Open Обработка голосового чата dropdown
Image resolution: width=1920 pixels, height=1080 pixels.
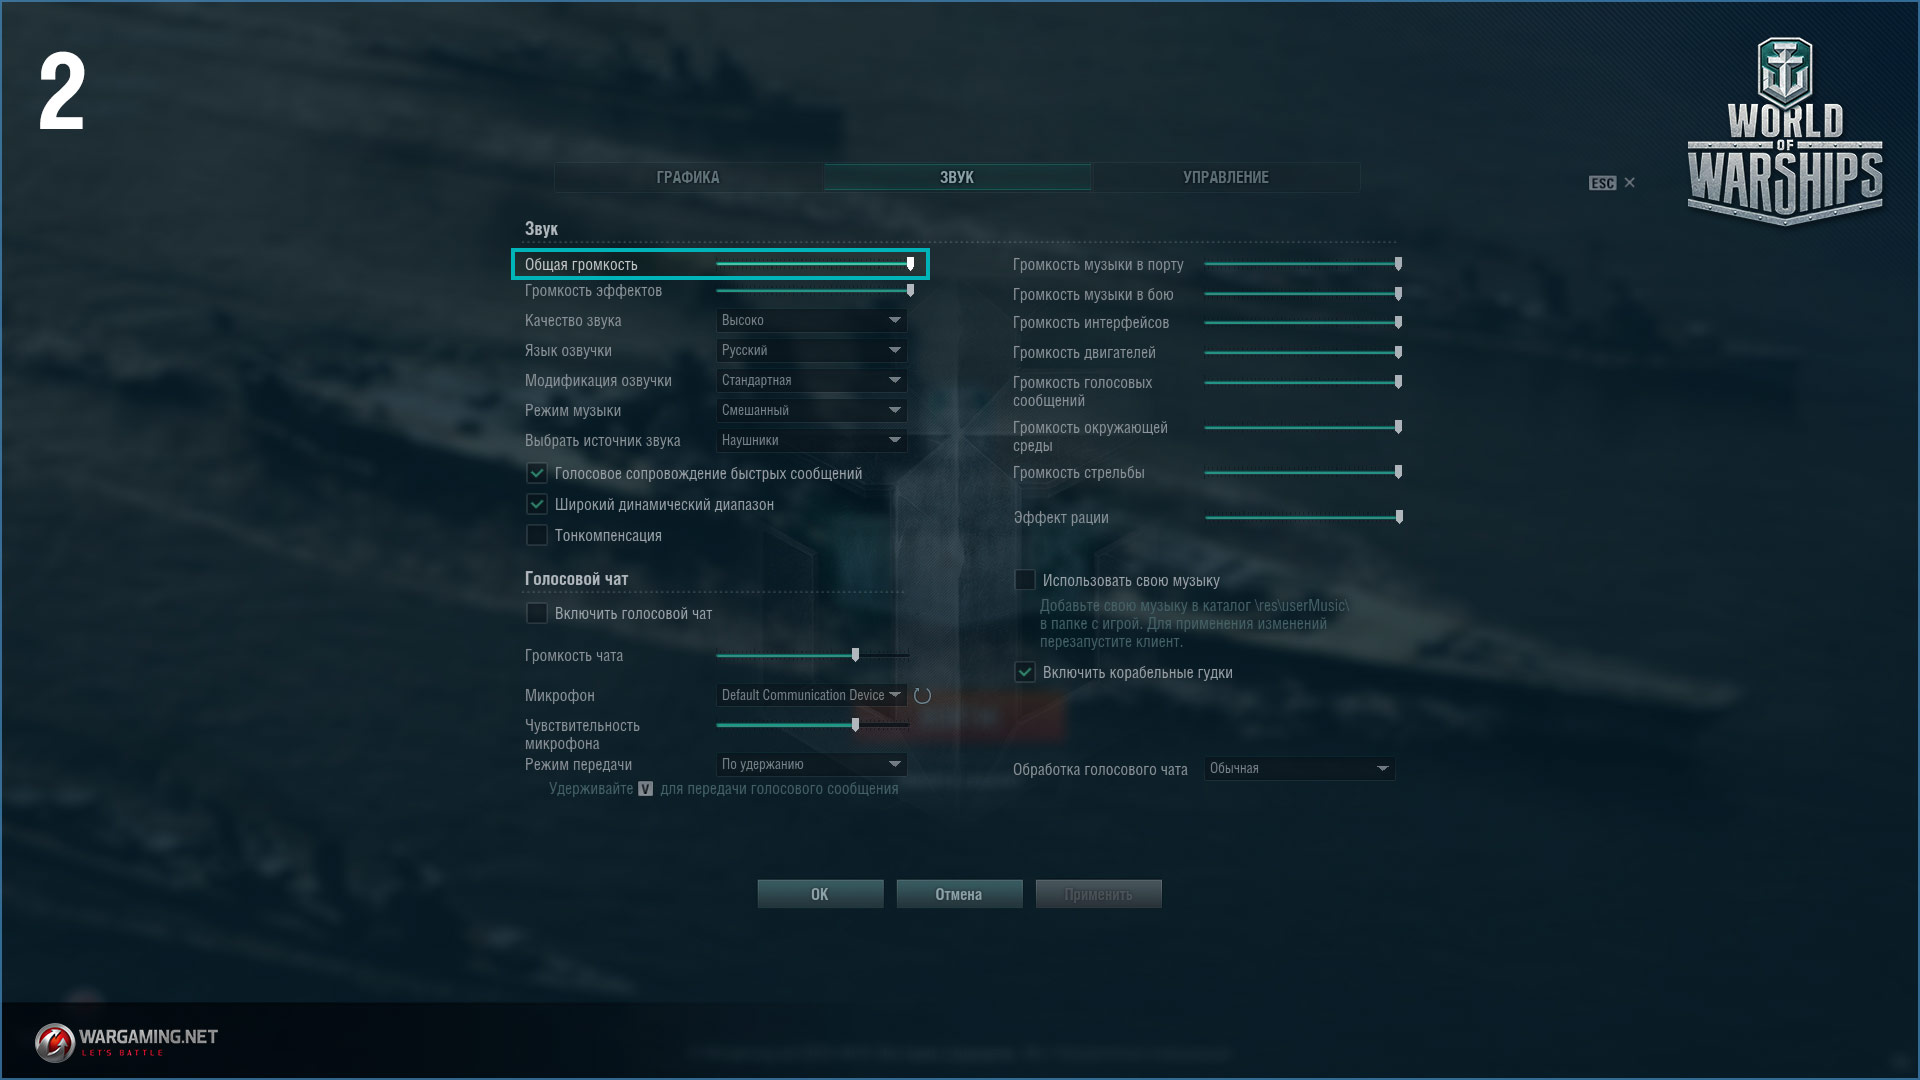pyautogui.click(x=1299, y=769)
